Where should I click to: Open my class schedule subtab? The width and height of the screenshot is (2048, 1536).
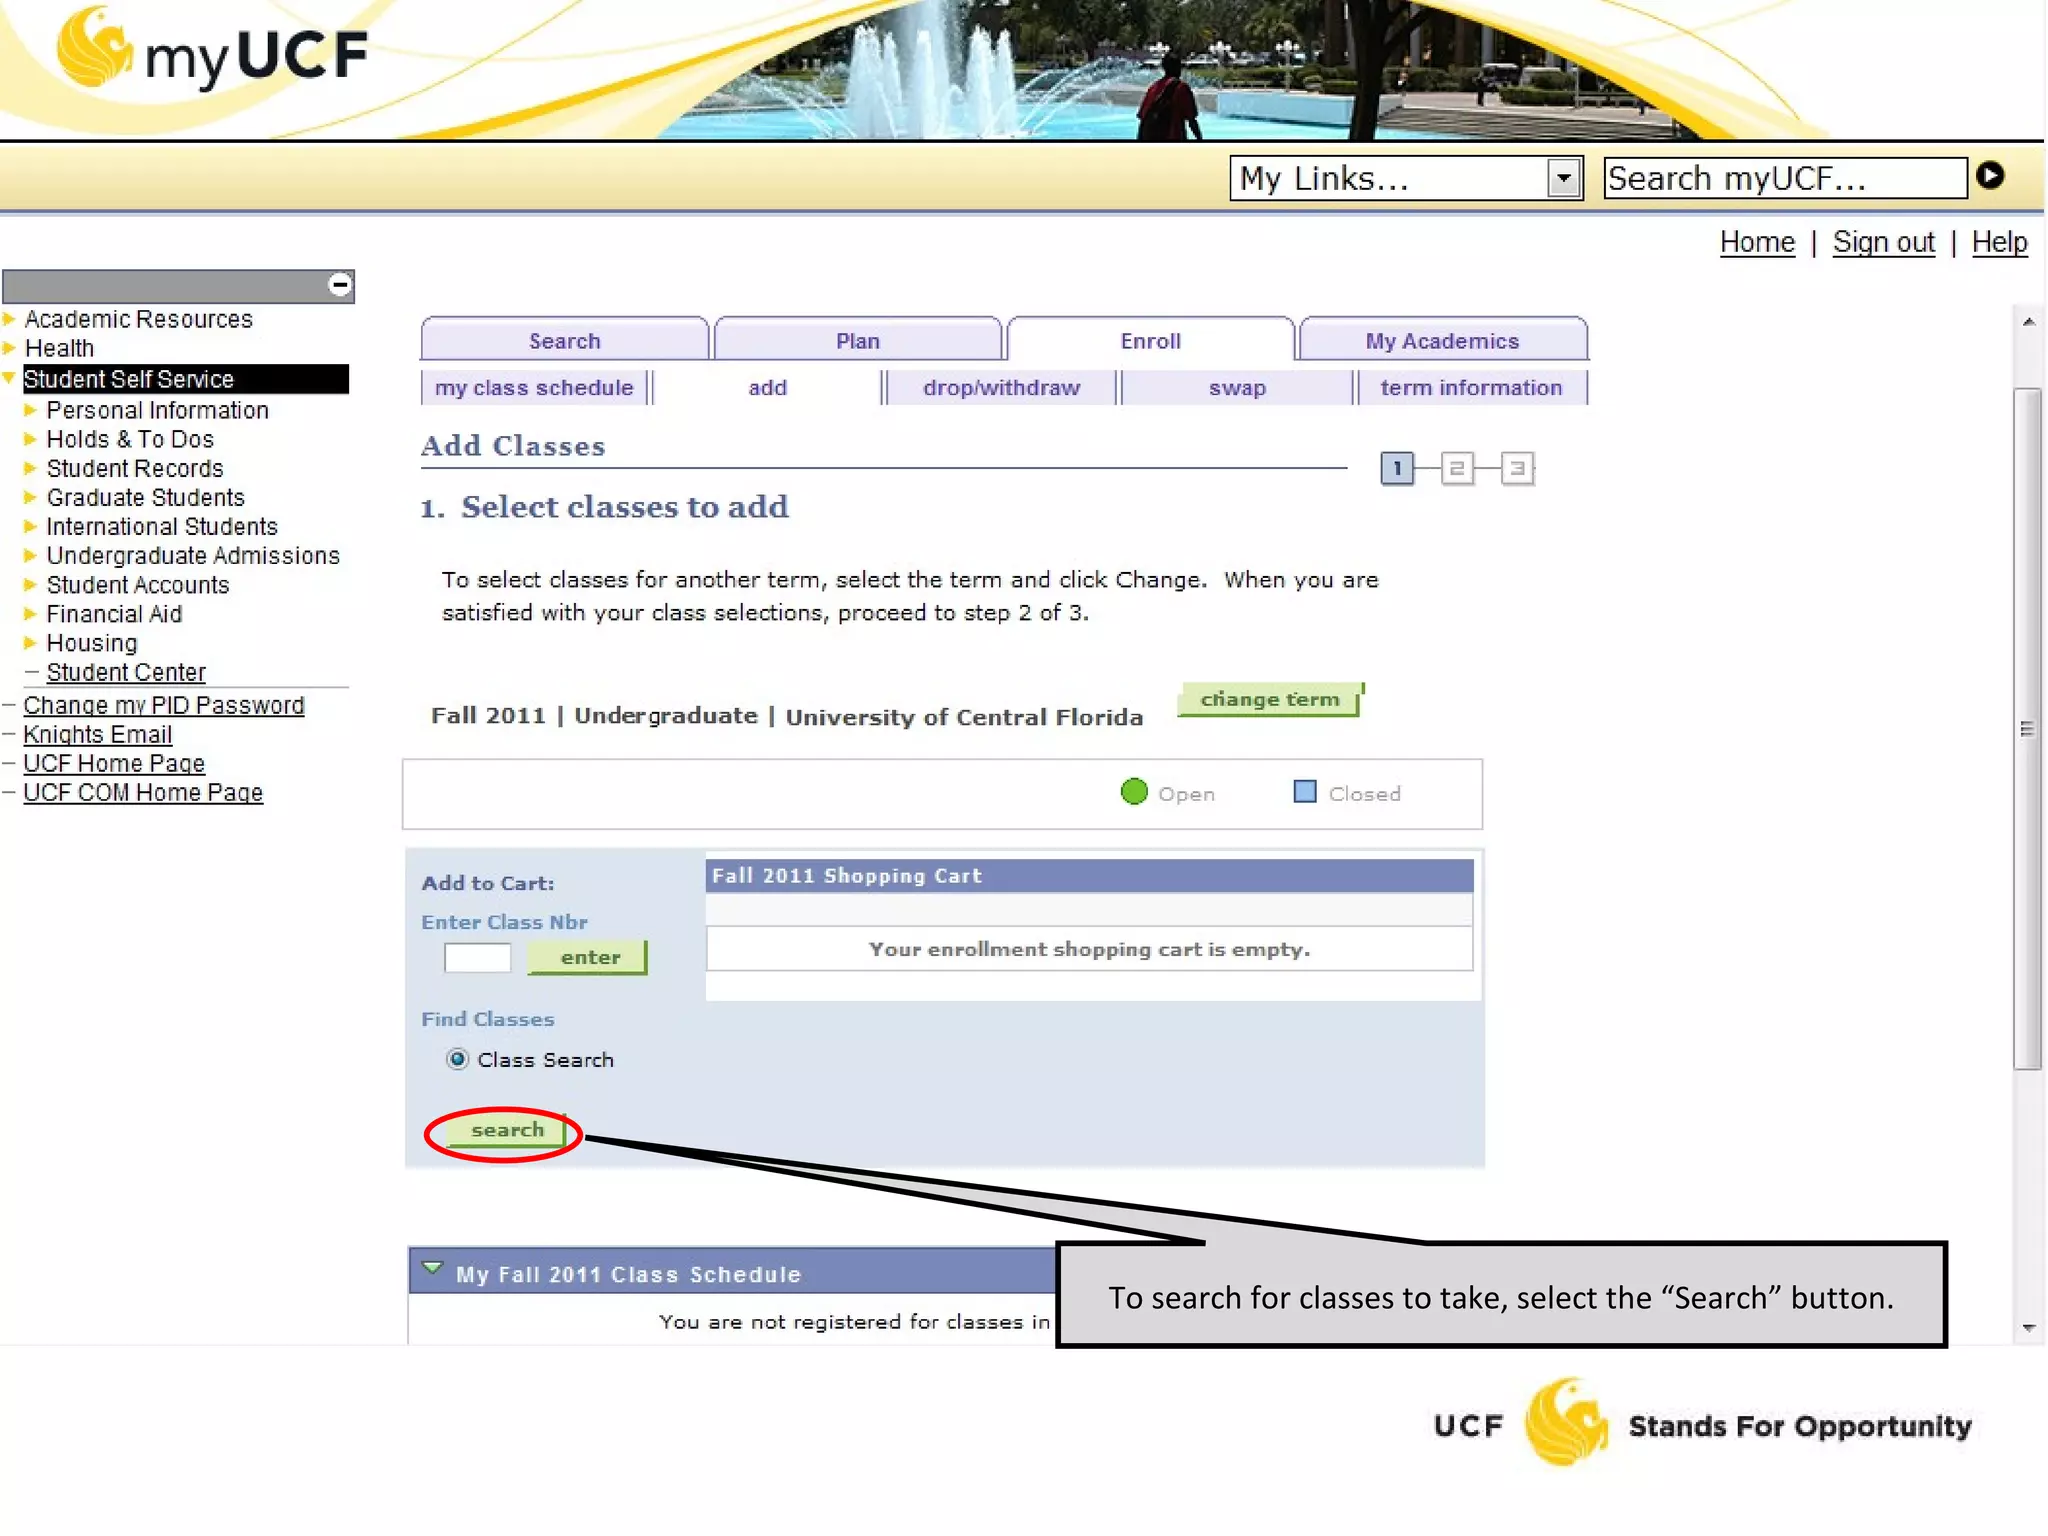[x=534, y=388]
